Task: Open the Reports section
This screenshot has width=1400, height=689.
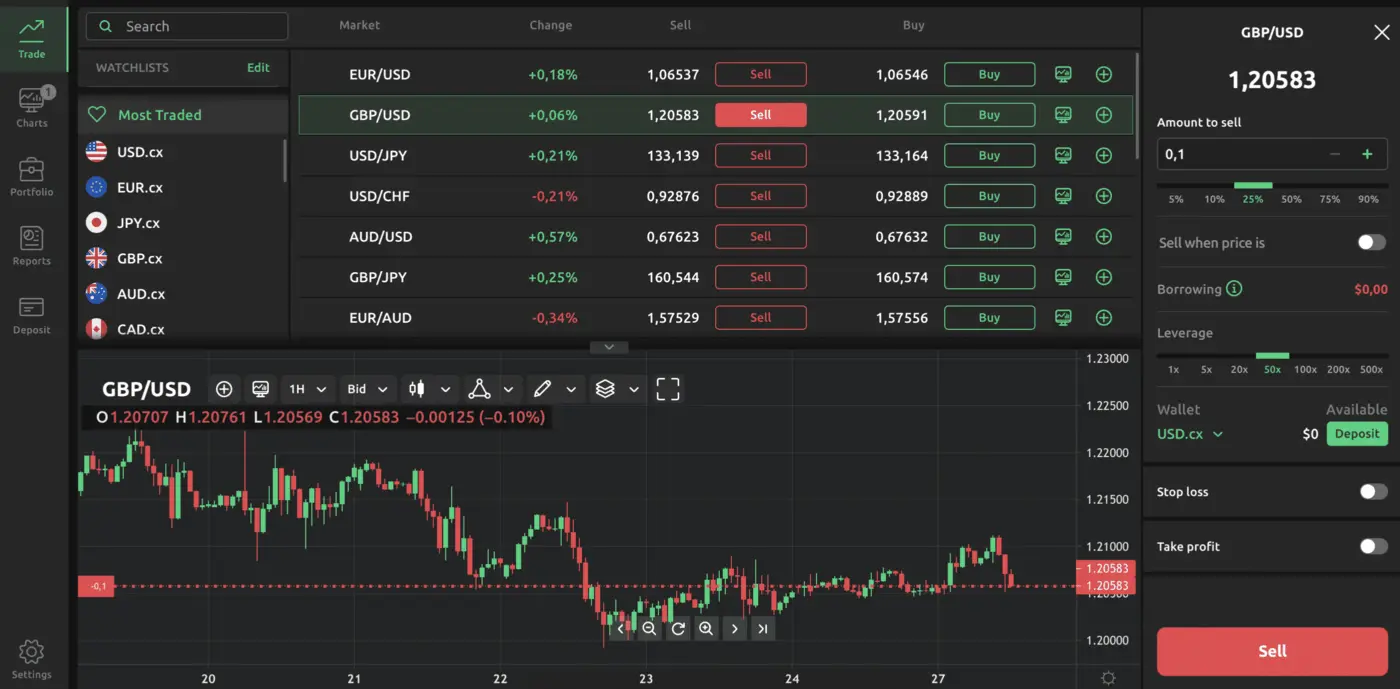Action: [32, 246]
